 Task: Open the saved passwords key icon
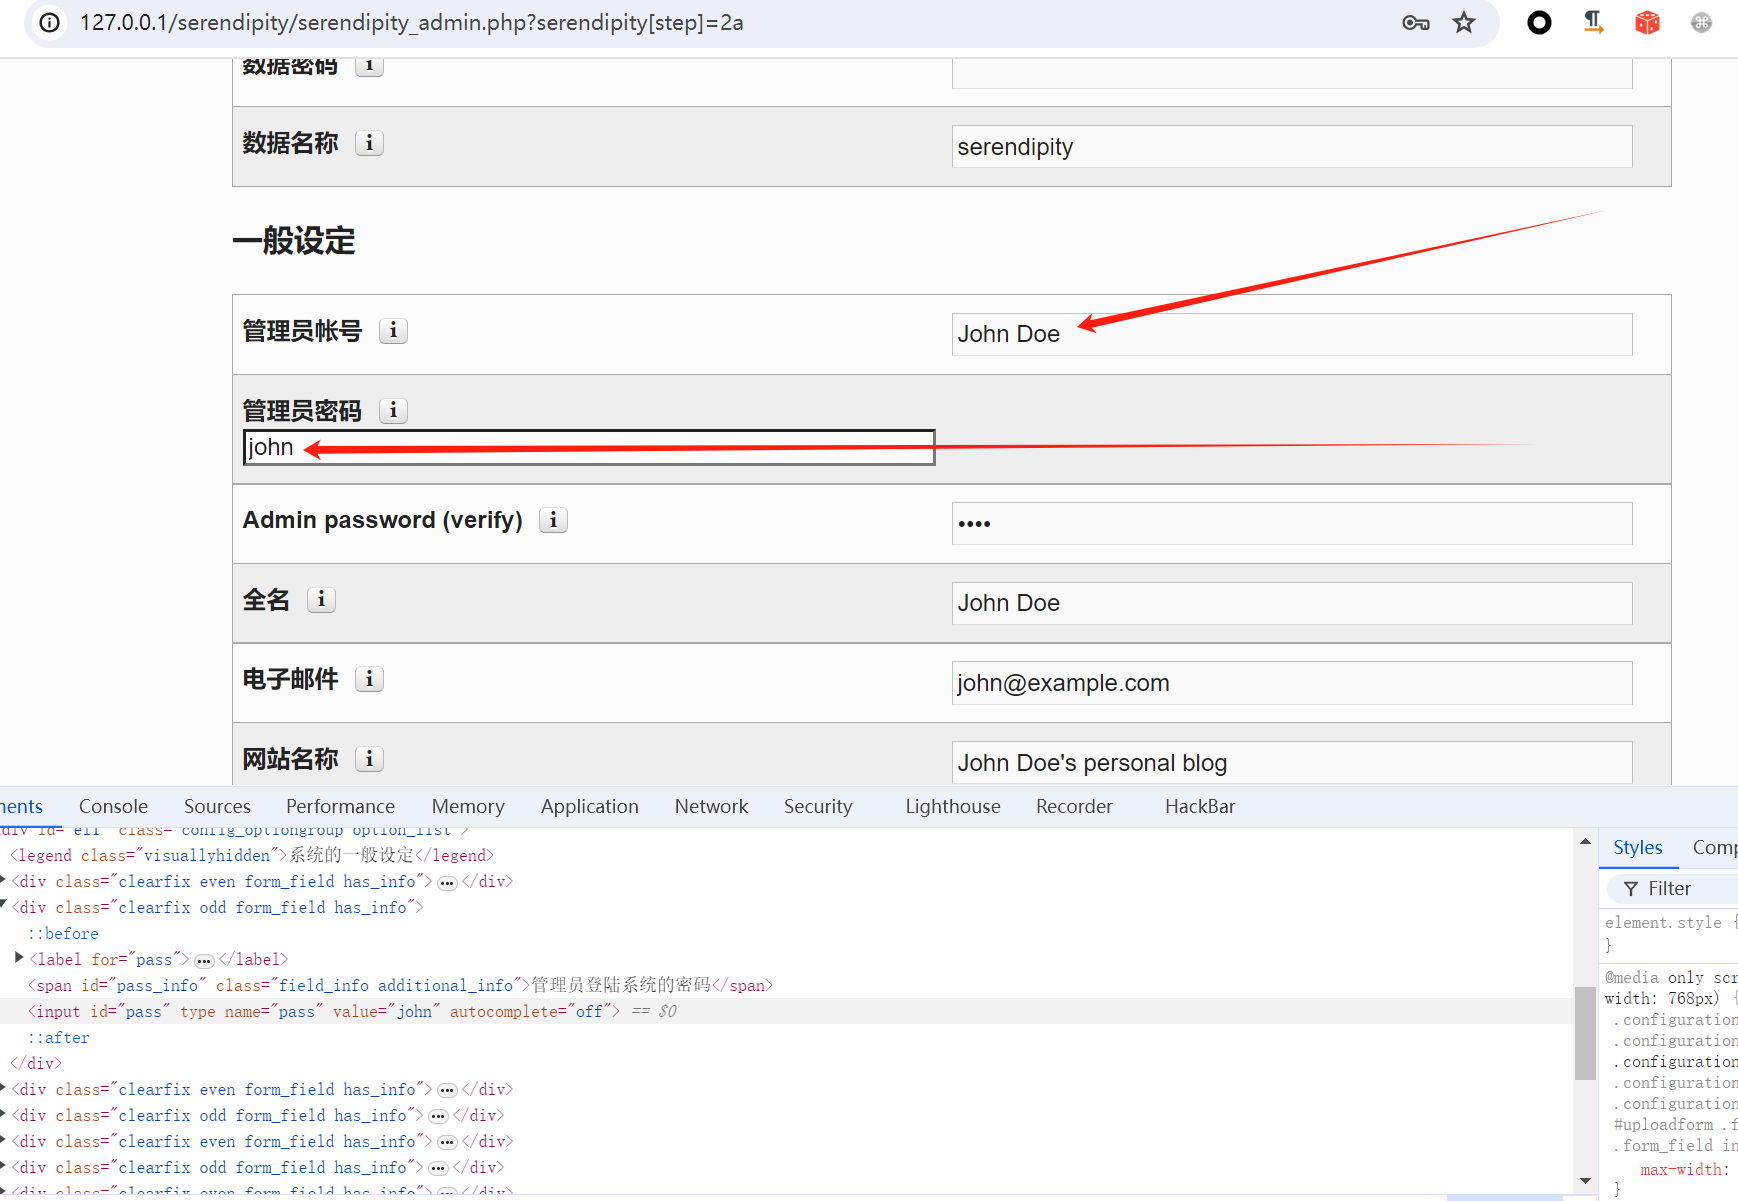point(1415,22)
